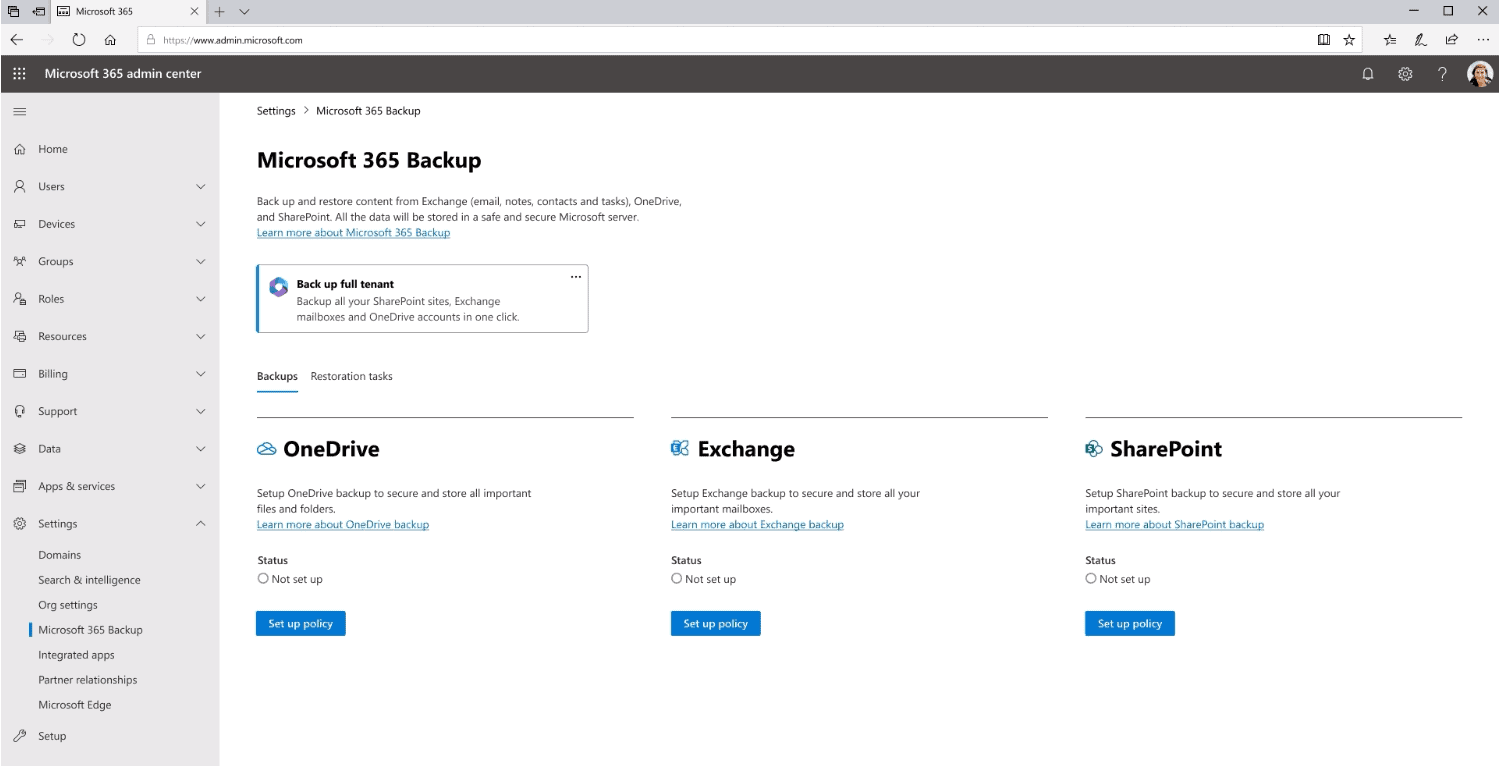The width and height of the screenshot is (1499, 766).
Task: Set up policy for SharePoint
Action: coord(1129,624)
